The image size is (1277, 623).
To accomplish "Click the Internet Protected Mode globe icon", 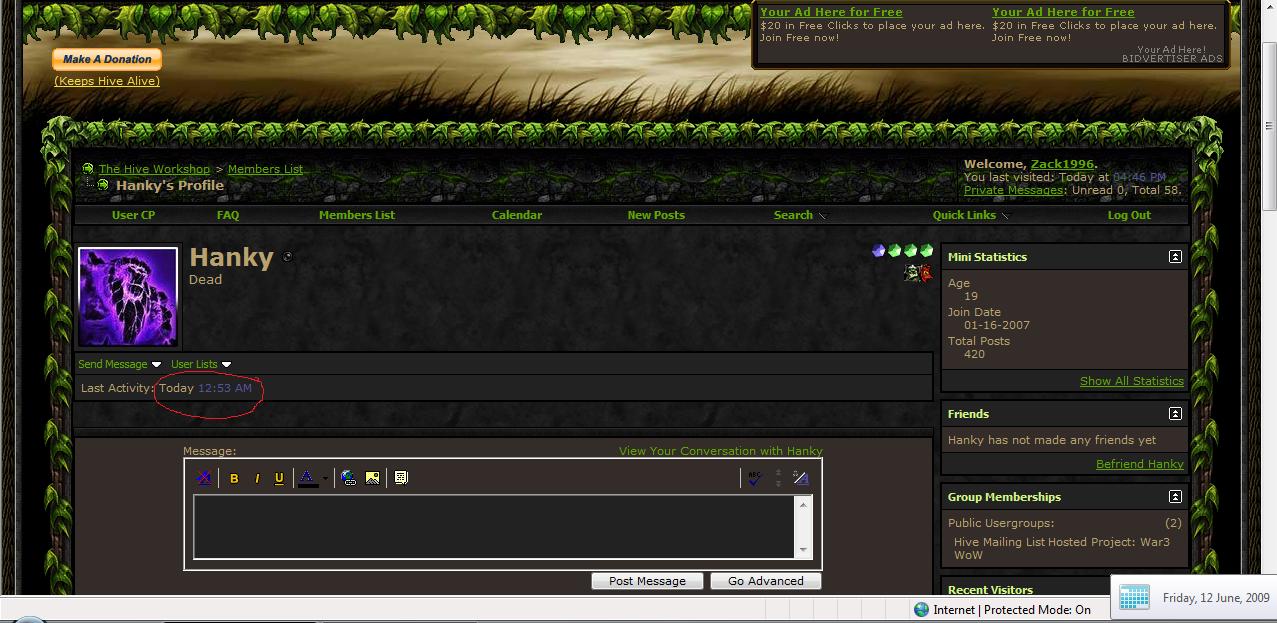I will (x=921, y=609).
